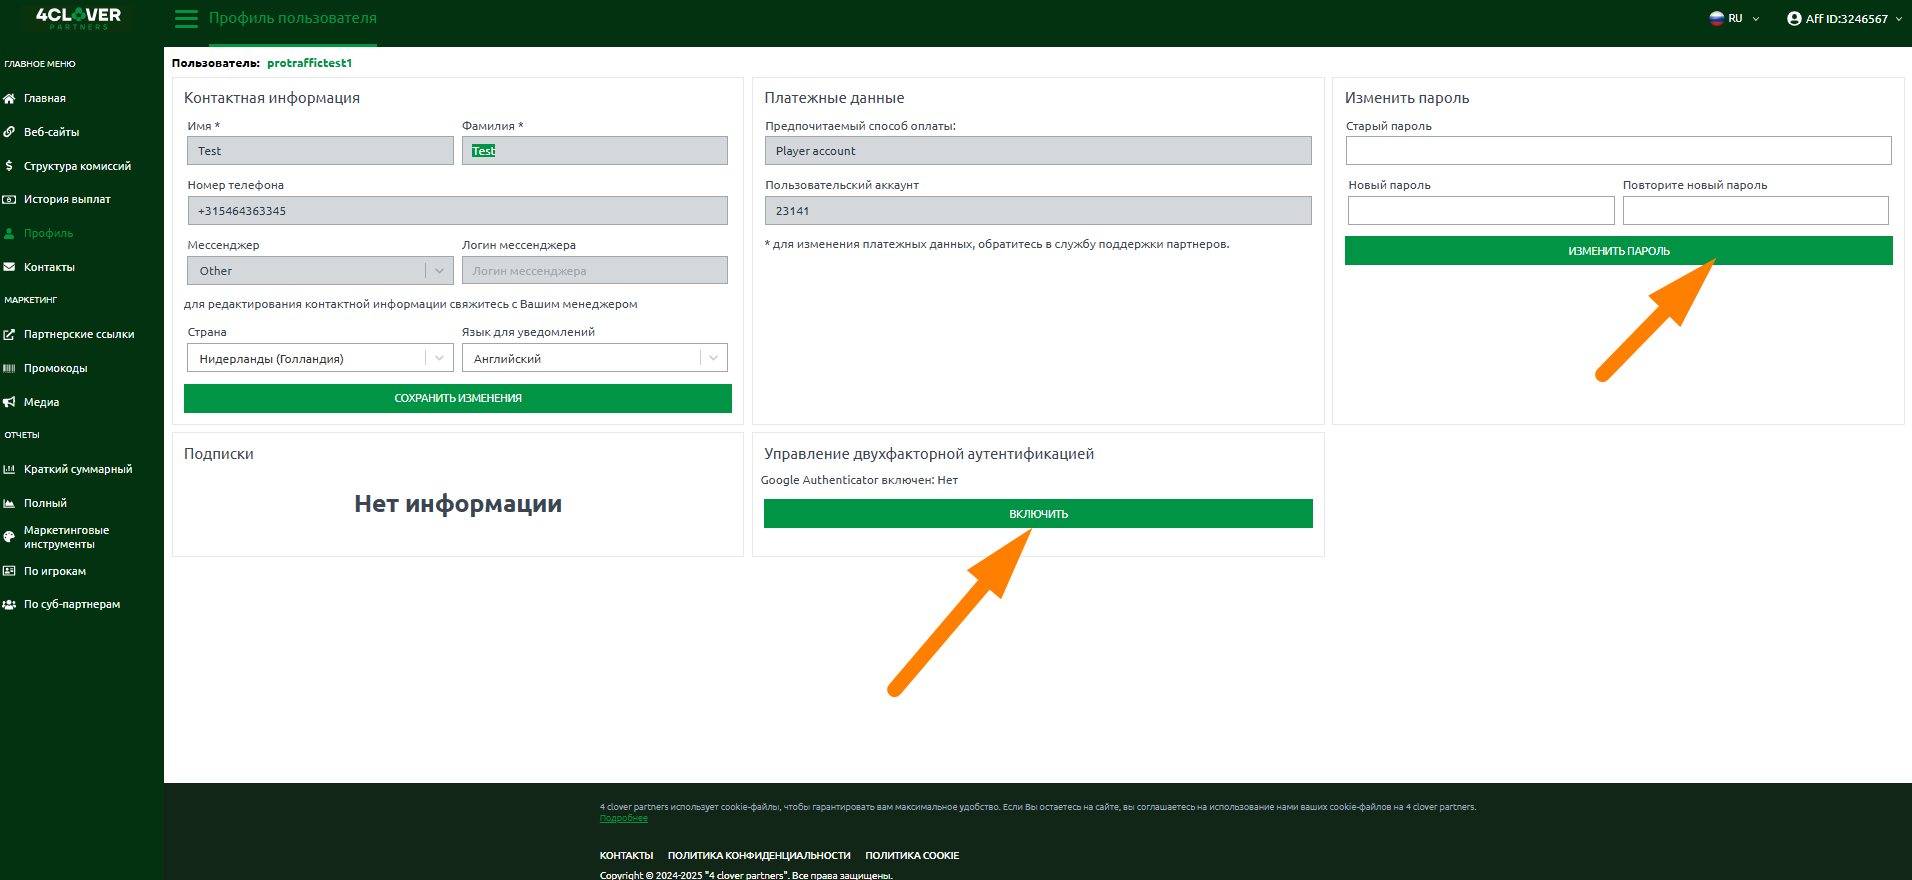
Task: Click the Изменить пароль button
Action: [1618, 251]
